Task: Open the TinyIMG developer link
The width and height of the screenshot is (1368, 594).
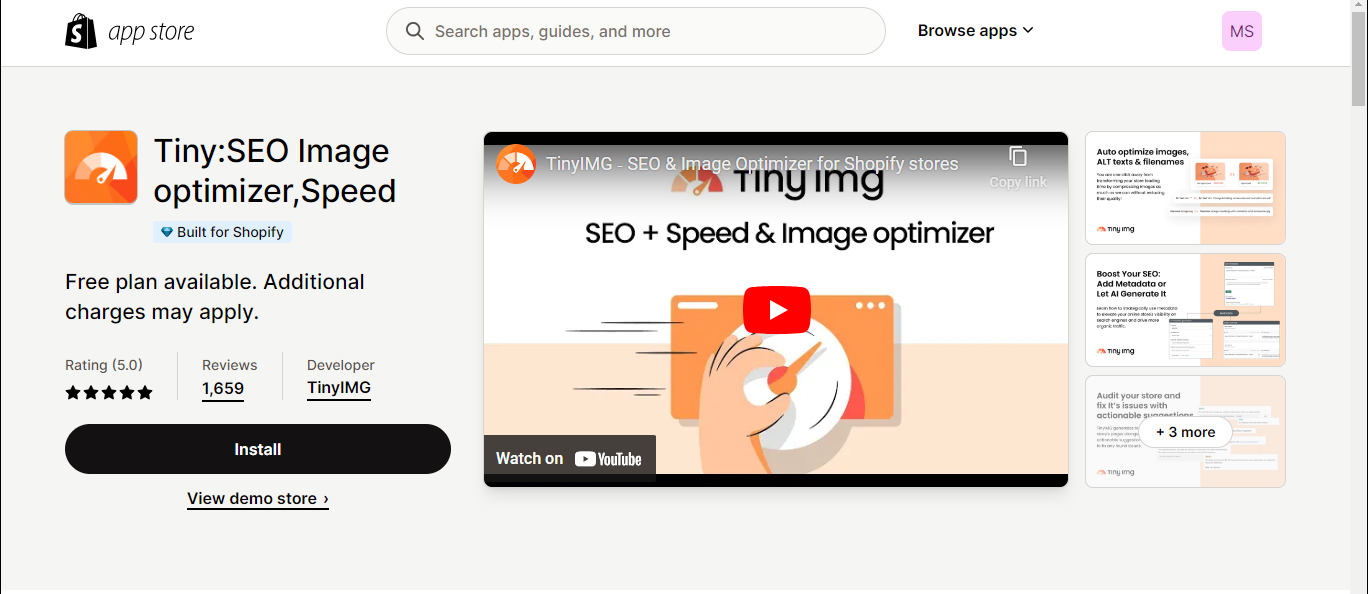Action: pos(339,388)
